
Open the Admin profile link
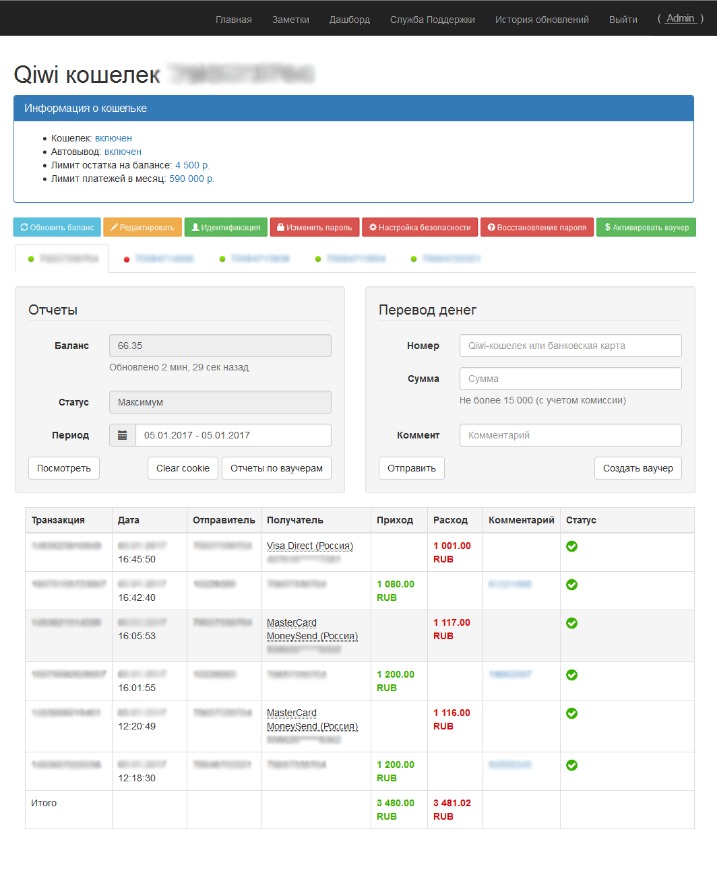click(680, 19)
